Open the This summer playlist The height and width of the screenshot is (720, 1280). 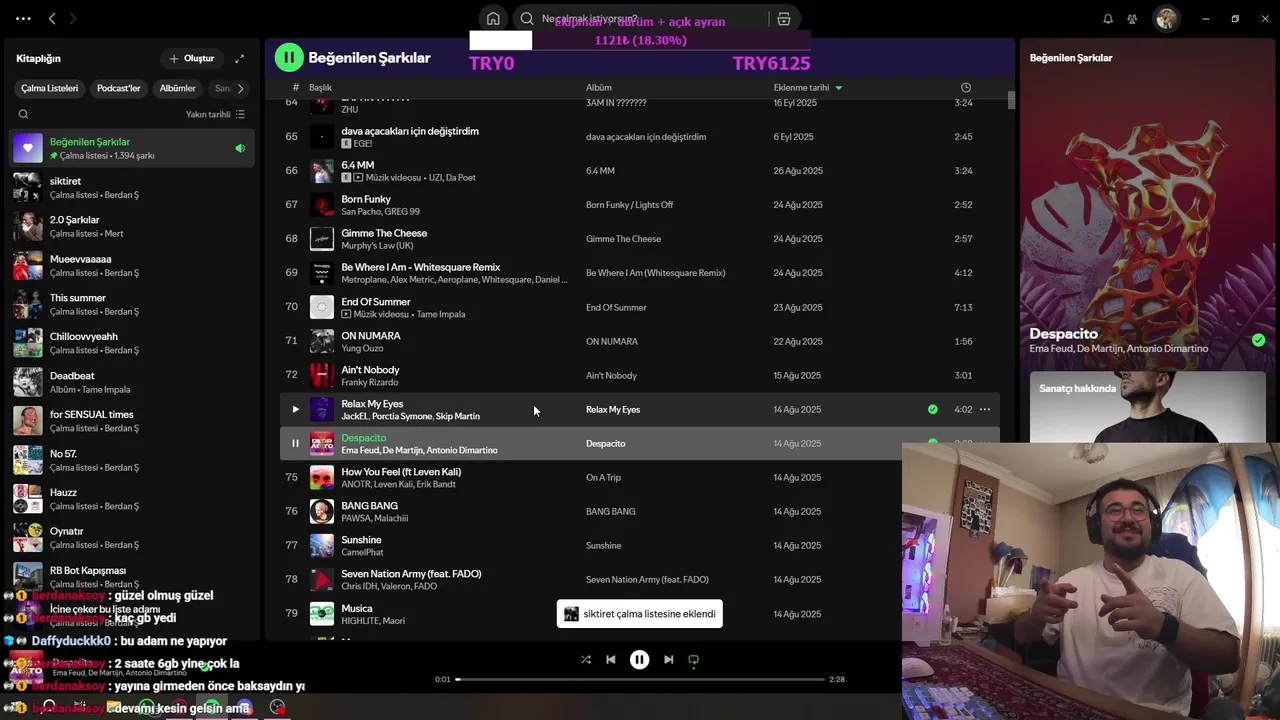tap(132, 304)
